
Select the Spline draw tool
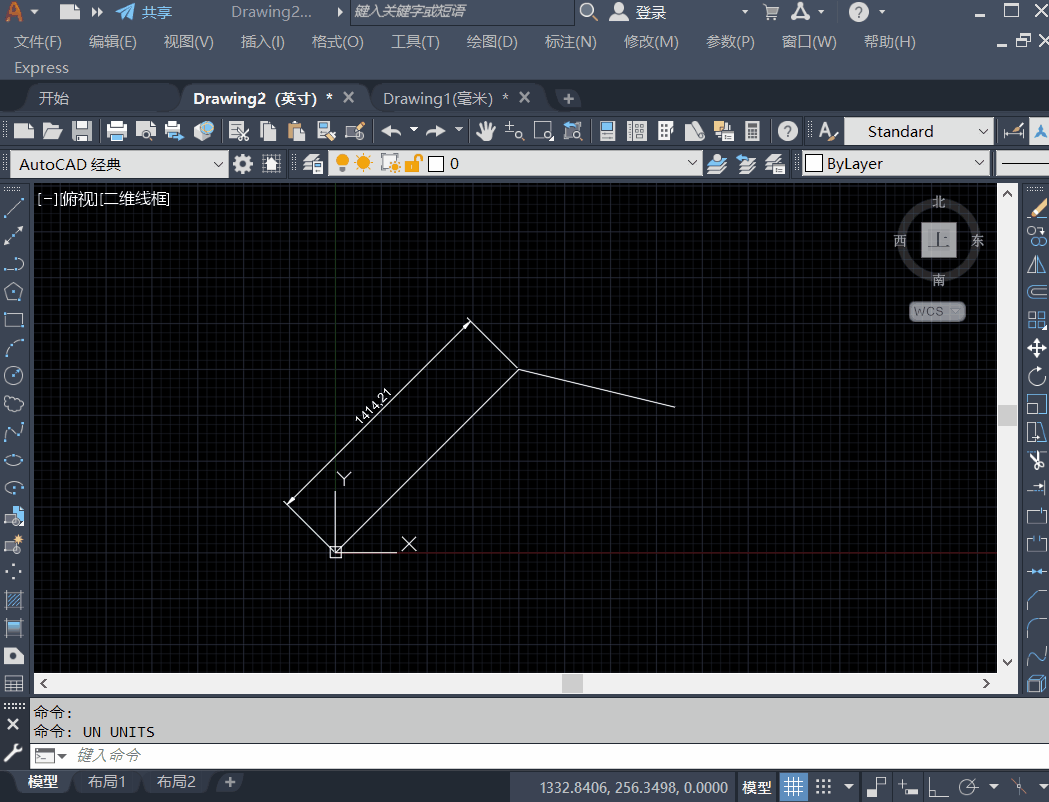13,431
